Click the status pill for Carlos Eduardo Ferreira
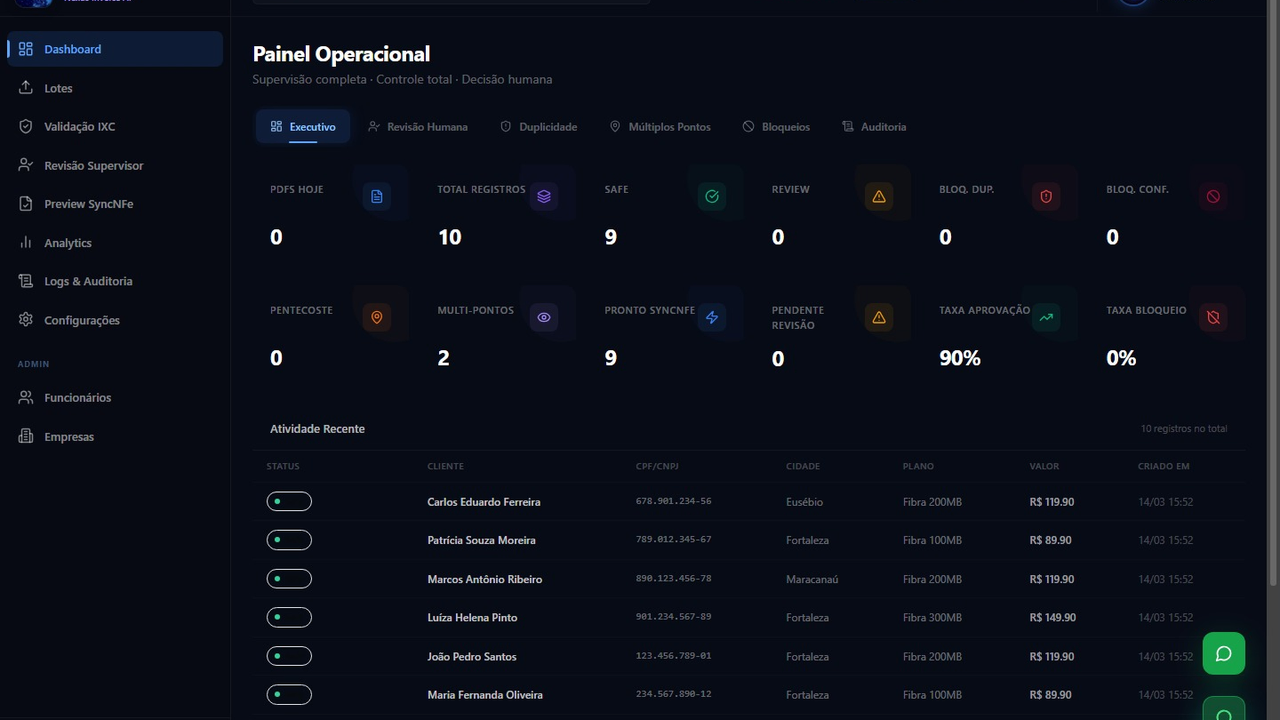This screenshot has width=1280, height=720. (x=289, y=501)
